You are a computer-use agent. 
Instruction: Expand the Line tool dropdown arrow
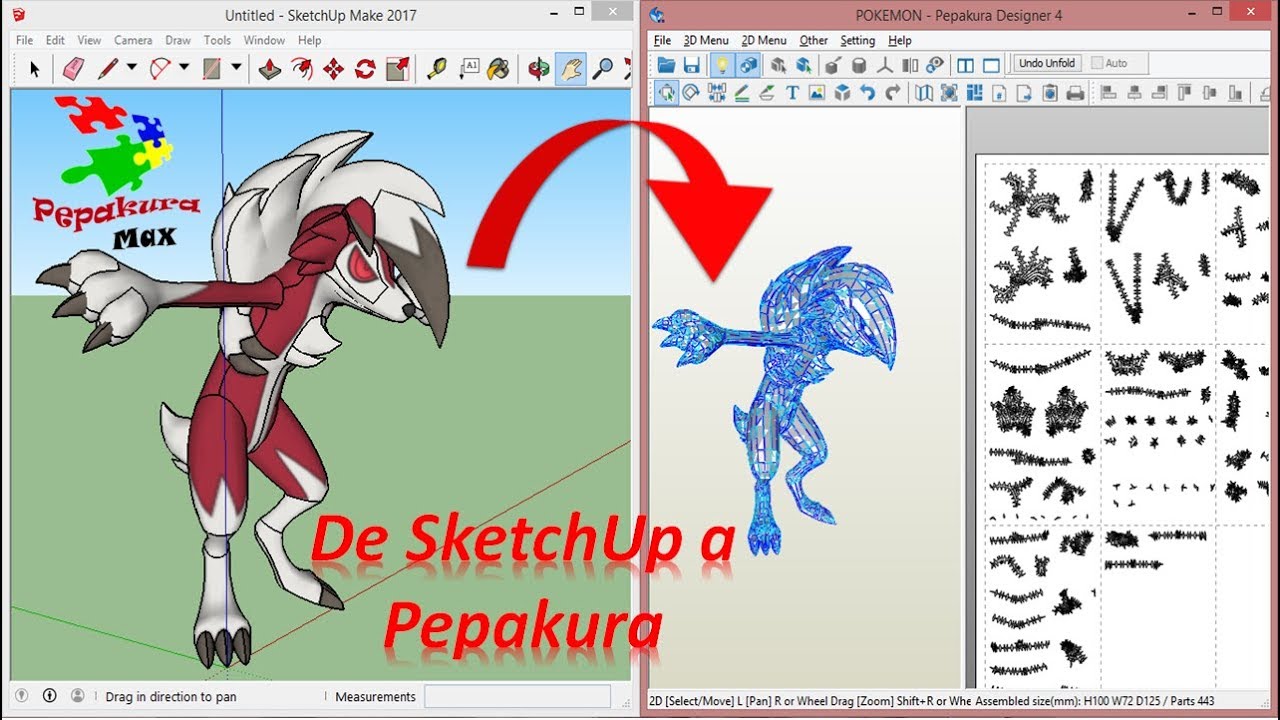click(131, 69)
